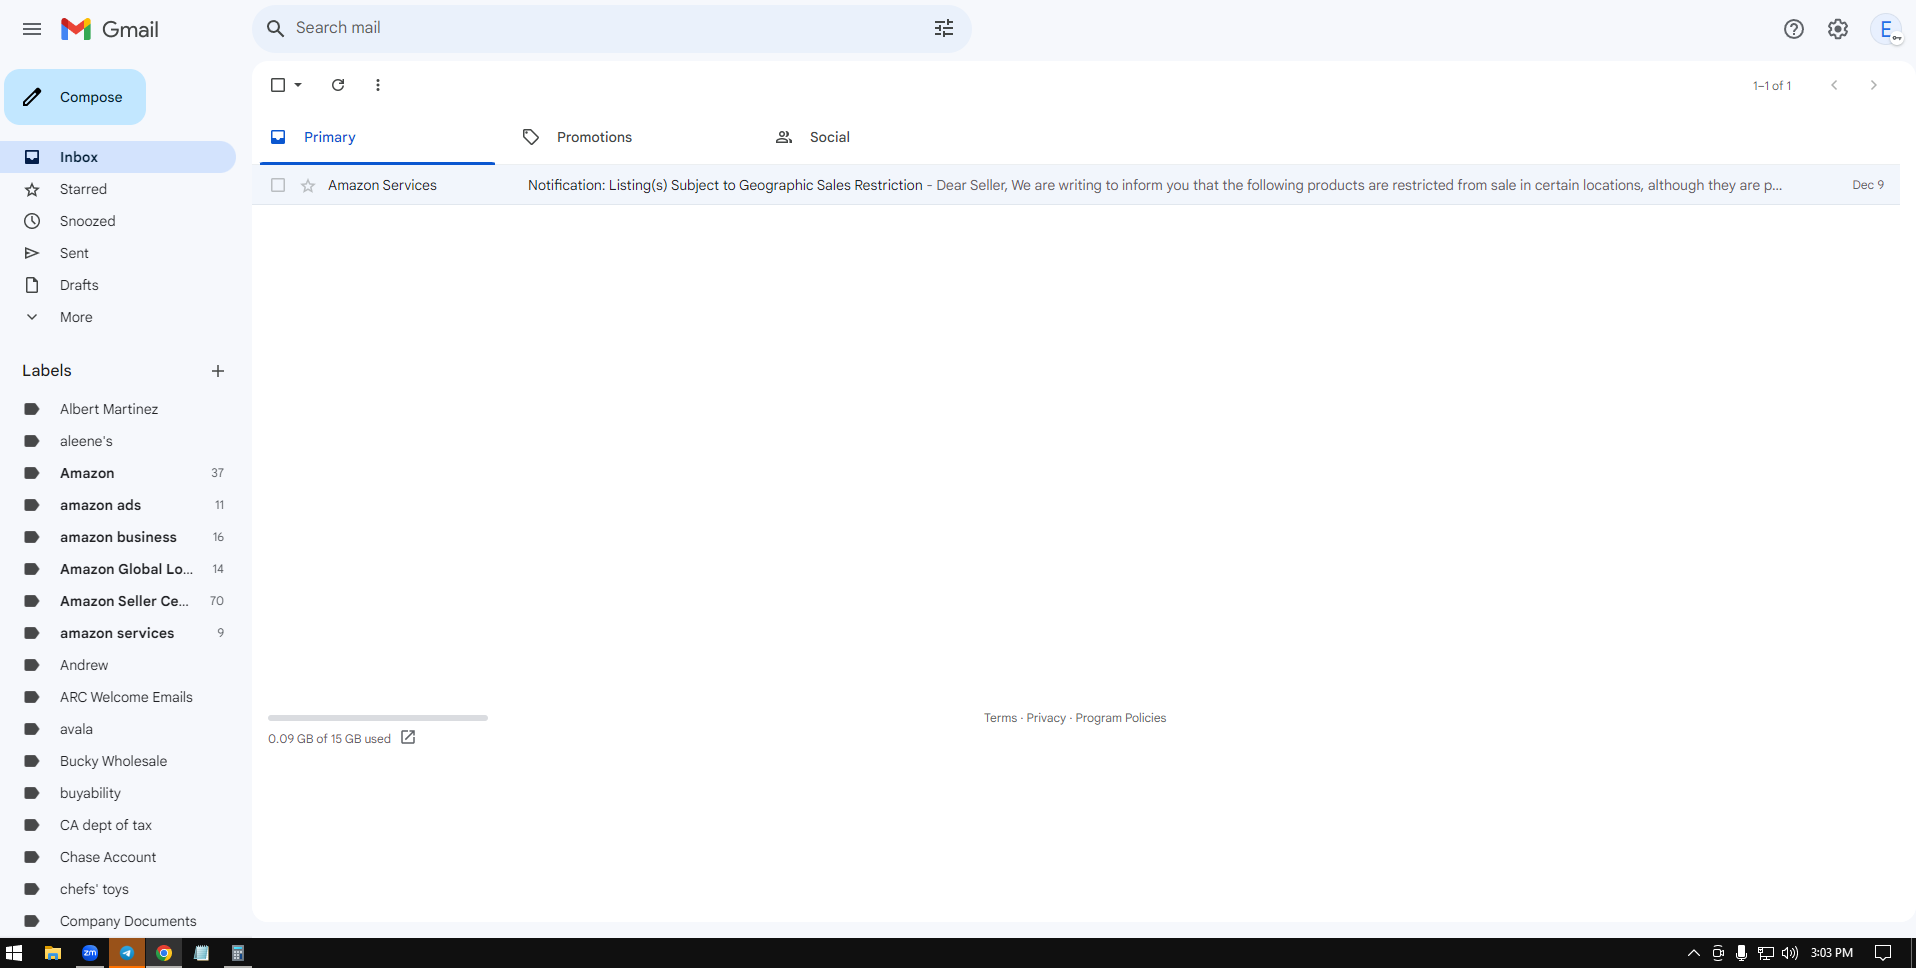Open Calculator from the taskbar
The image size is (1916, 968).
(238, 953)
